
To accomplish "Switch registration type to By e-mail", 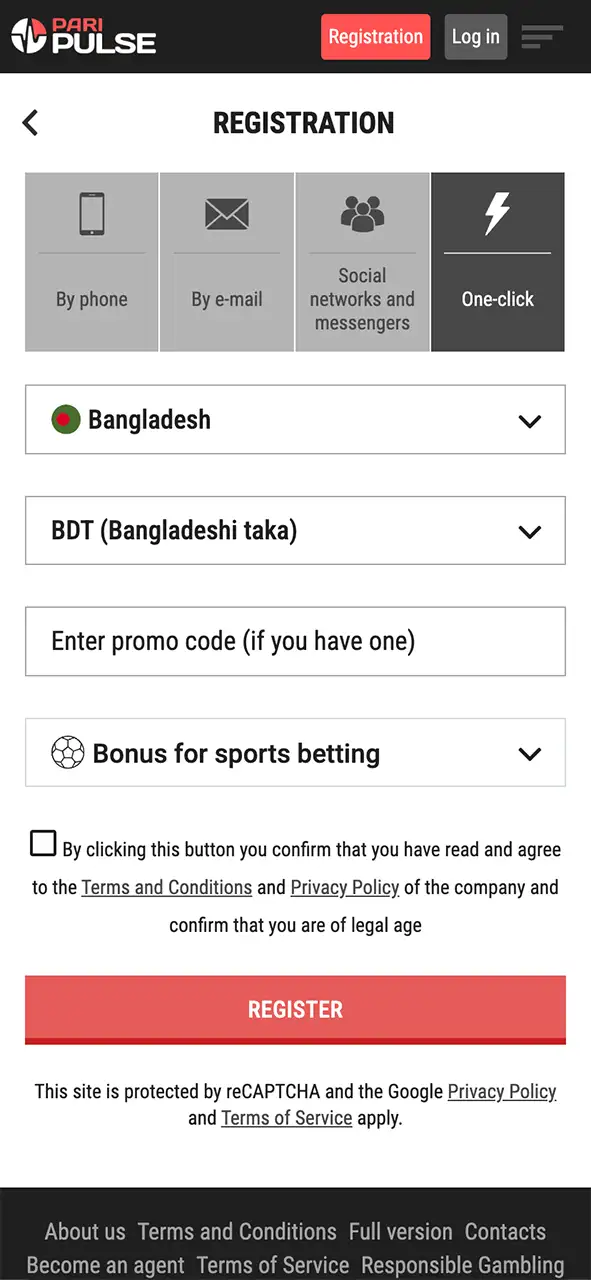I will 227,262.
